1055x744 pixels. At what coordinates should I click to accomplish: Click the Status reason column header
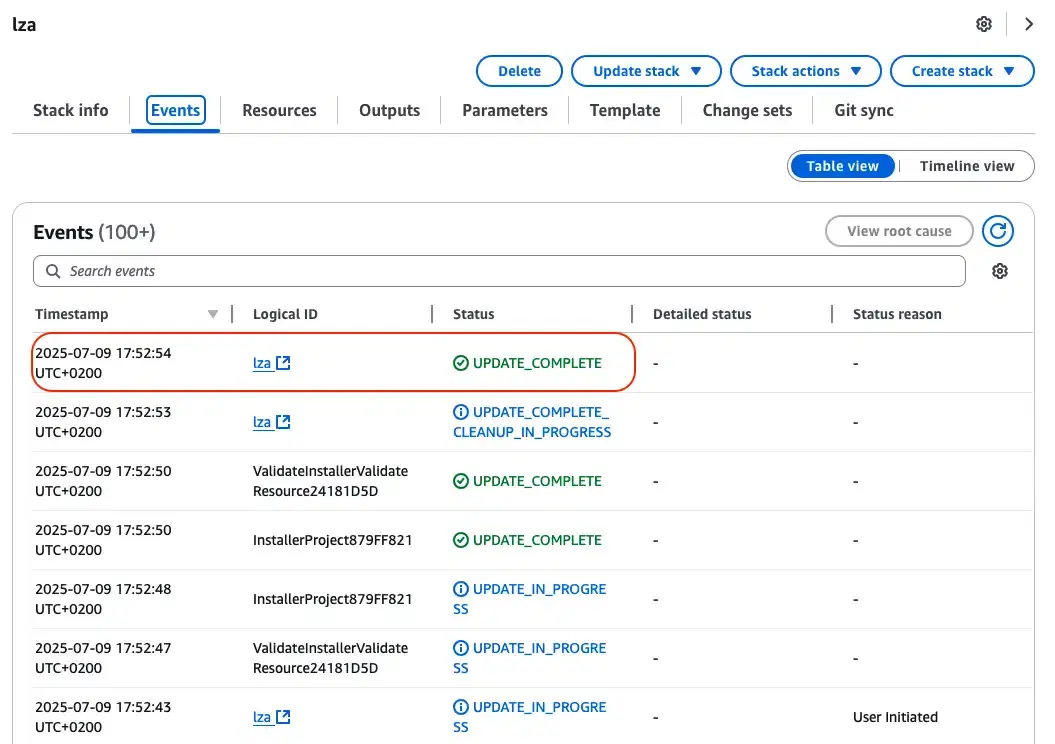pos(897,314)
